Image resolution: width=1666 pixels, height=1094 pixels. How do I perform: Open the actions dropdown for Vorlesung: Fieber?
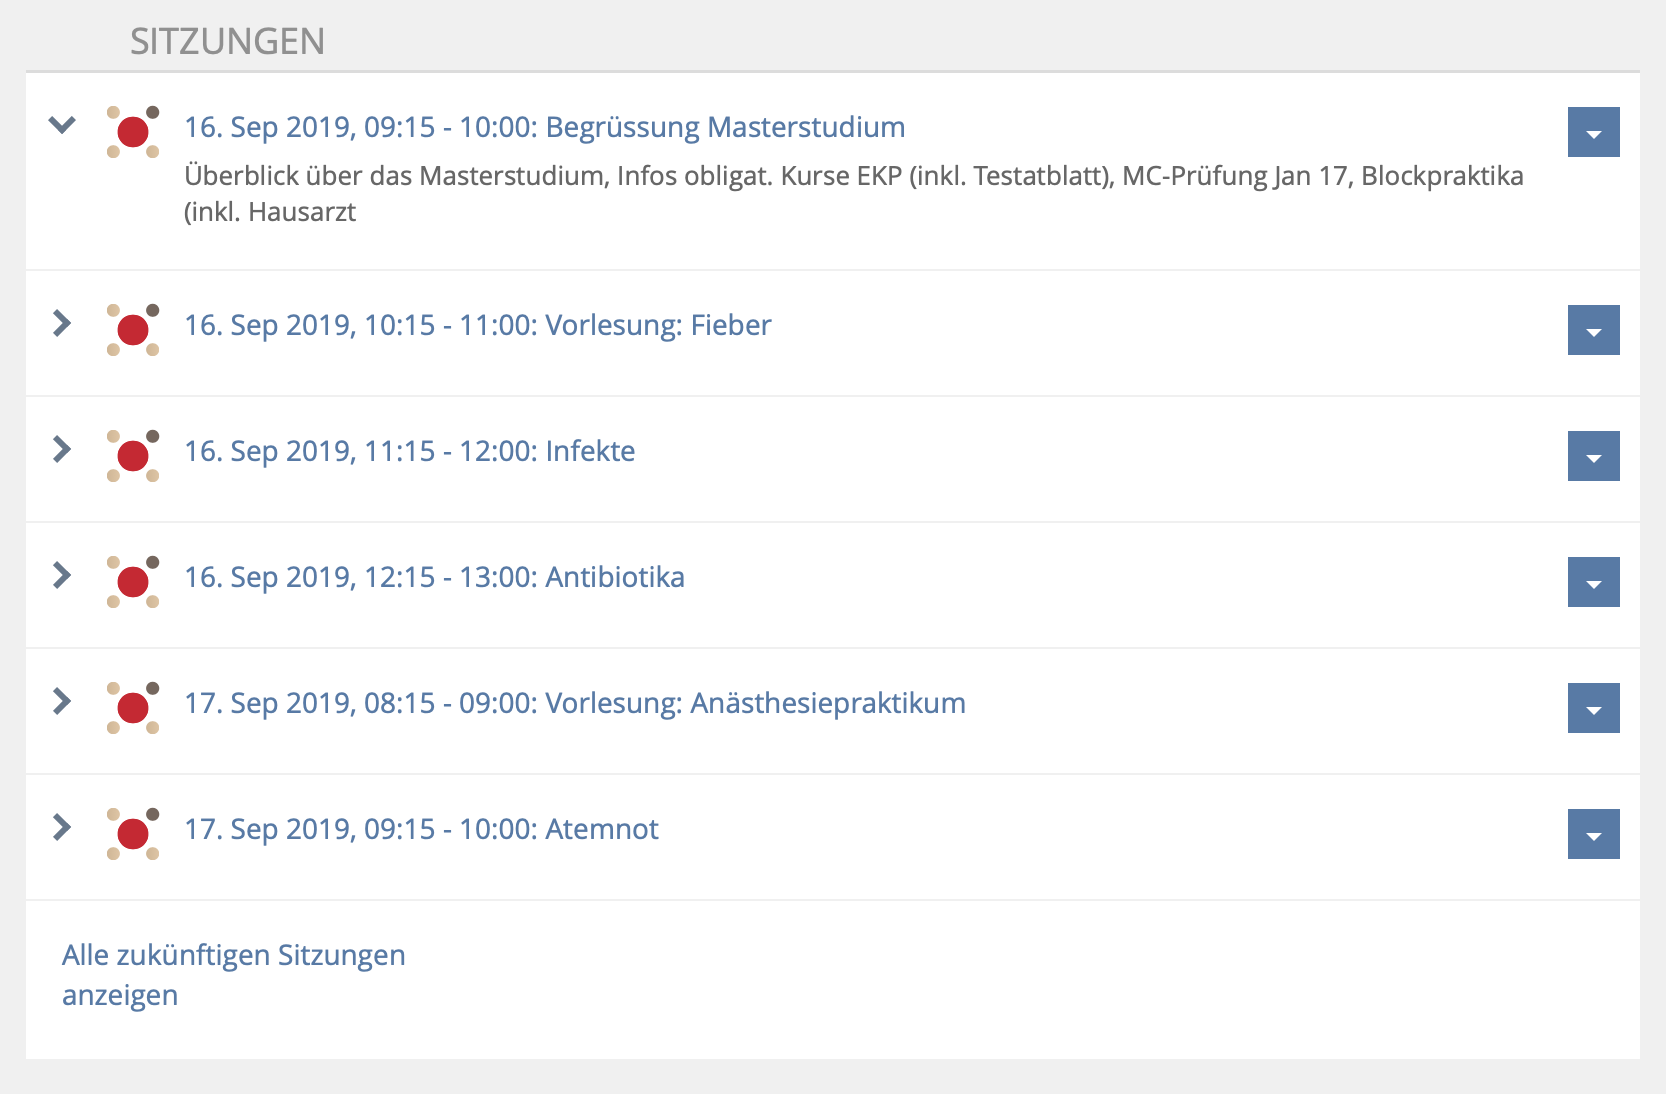[1593, 330]
